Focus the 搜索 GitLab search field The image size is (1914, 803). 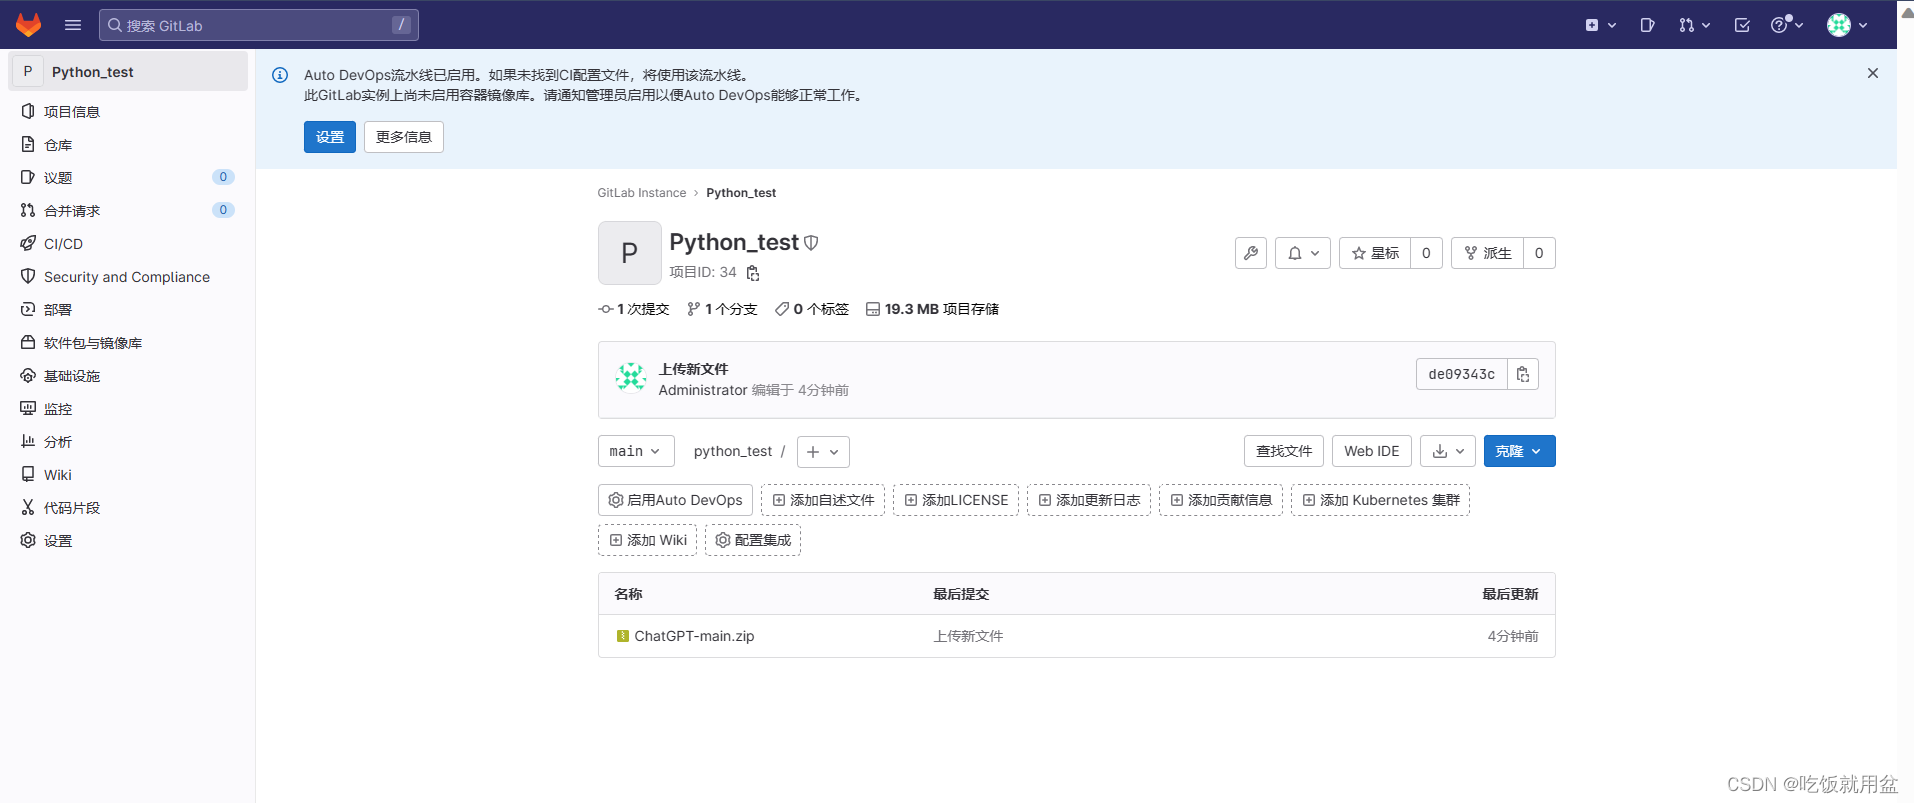click(x=259, y=25)
